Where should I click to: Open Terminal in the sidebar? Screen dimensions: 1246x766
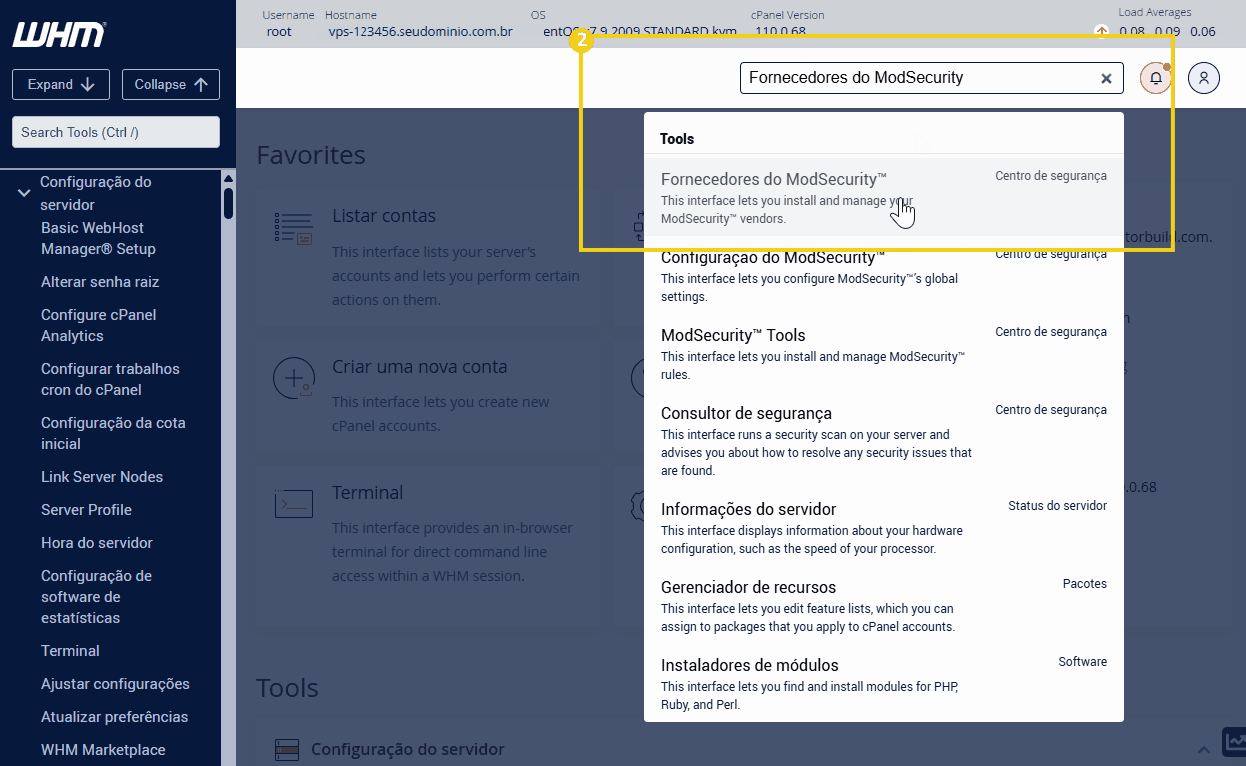click(x=70, y=651)
